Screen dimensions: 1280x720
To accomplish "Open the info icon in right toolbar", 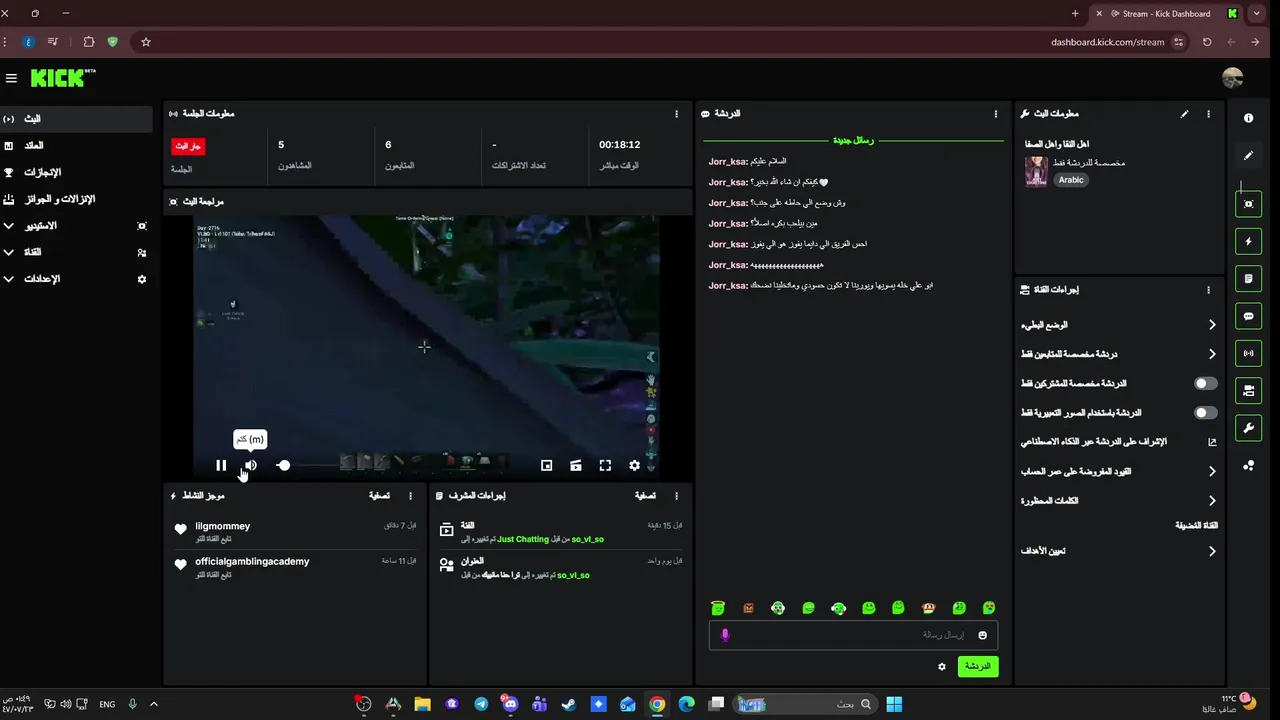I will (1248, 118).
